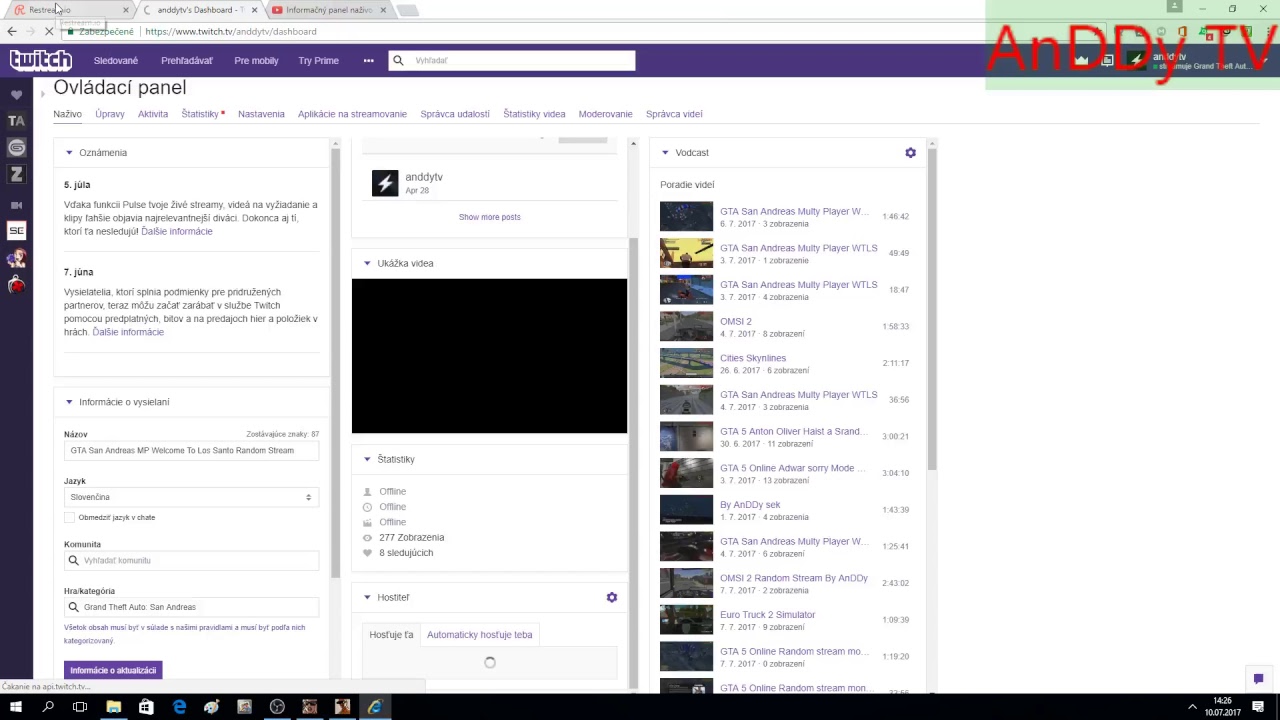Screen dimensions: 1280x720
Task: Open Windows taskbar search
Action: click(x=48, y=707)
